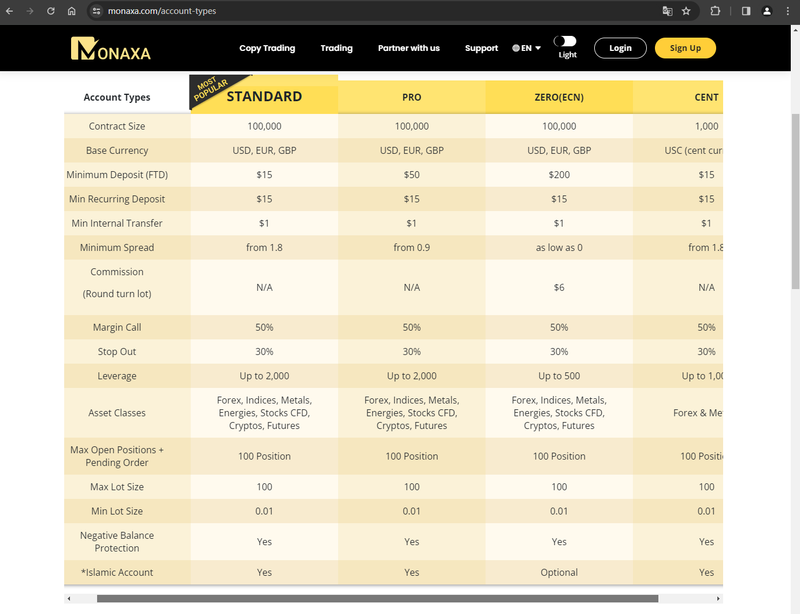The width and height of the screenshot is (800, 614).
Task: Click the Margin Call row label
Action: [117, 327]
